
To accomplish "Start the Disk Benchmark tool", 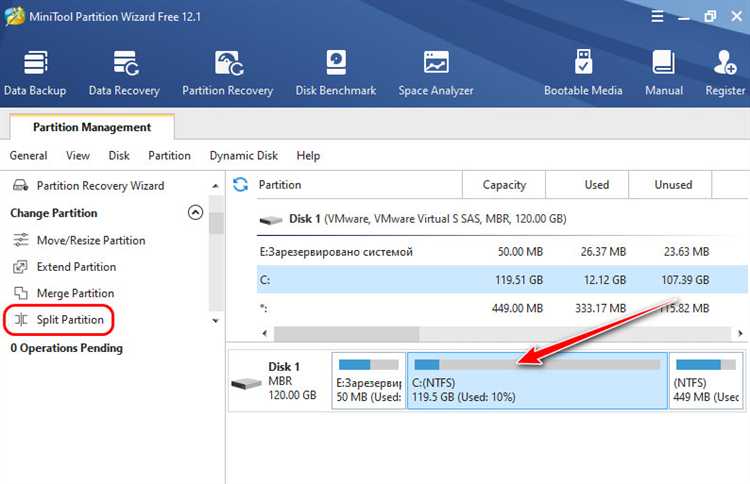I will click(x=336, y=72).
